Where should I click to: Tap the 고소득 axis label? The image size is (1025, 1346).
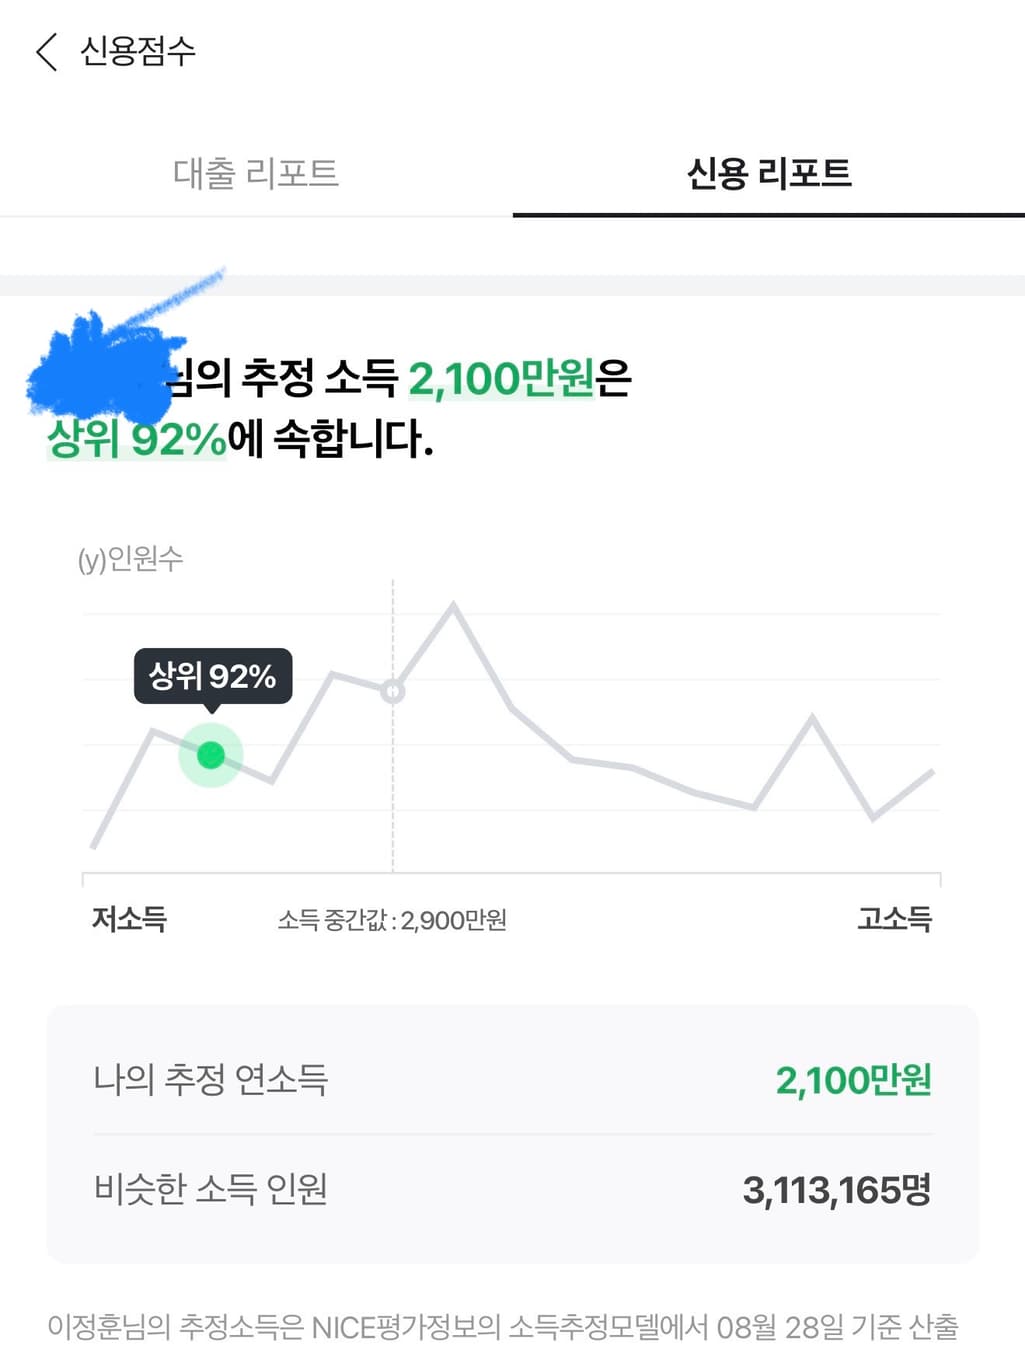pos(894,918)
